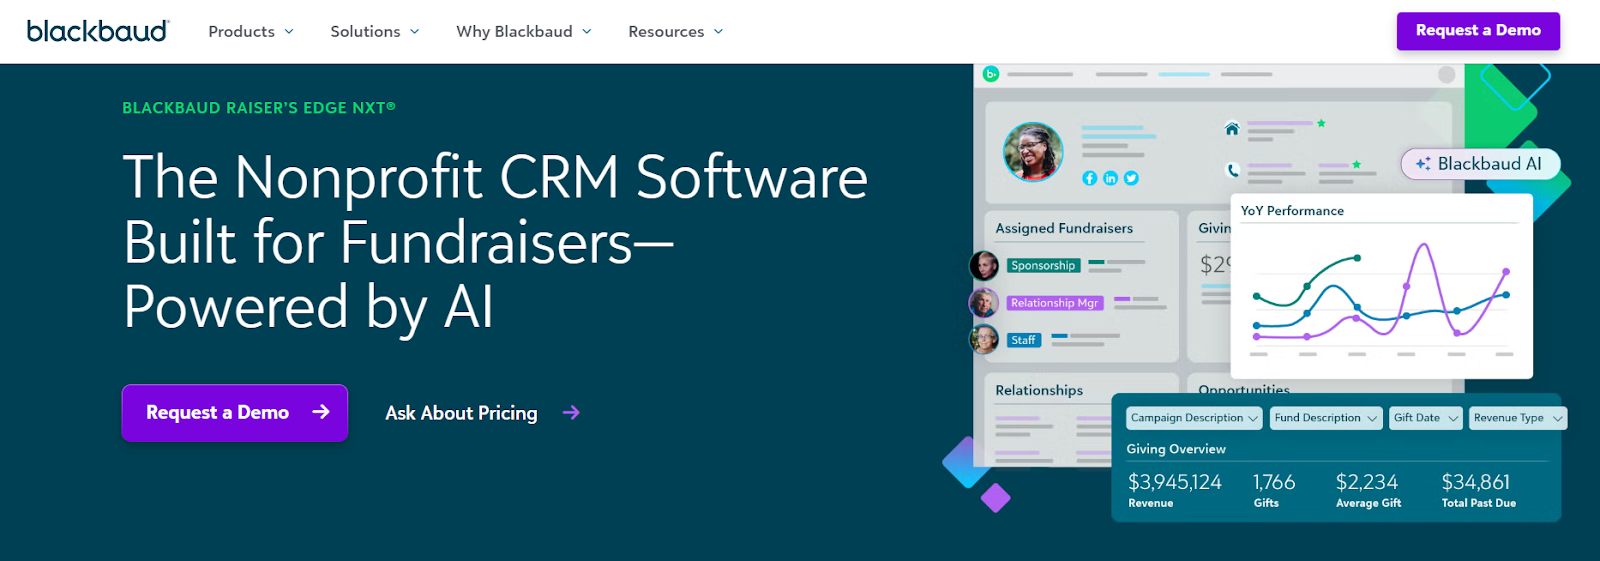
Task: Click the hero Request a Demo button
Action: [235, 413]
